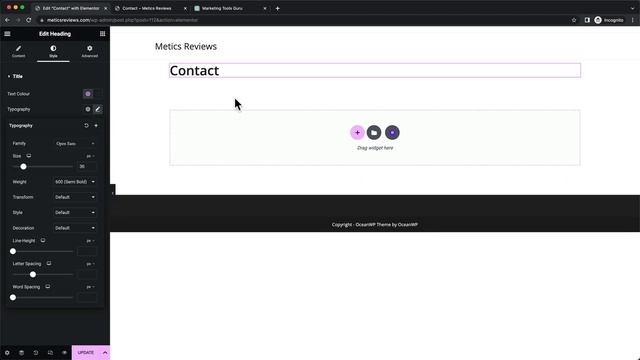The height and width of the screenshot is (360, 640).
Task: Preview changes with the eye icon
Action: [x=64, y=353]
